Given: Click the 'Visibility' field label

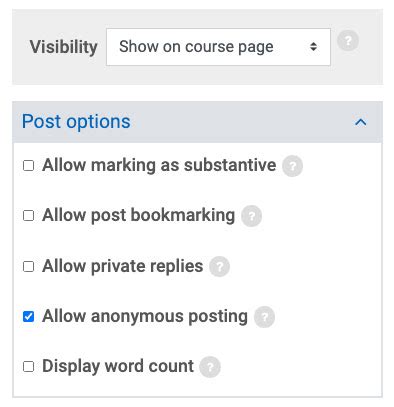Looking at the screenshot, I should click(63, 47).
